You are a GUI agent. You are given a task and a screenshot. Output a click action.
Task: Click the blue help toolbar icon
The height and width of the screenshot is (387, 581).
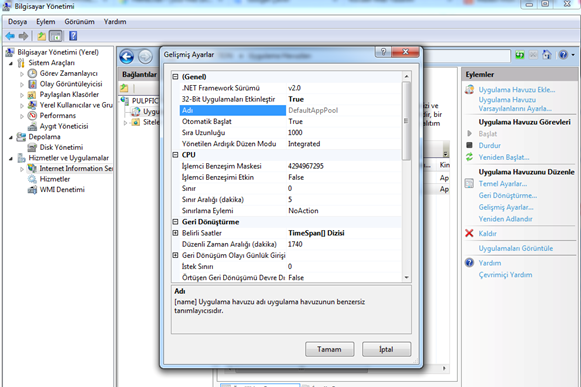tap(73, 36)
